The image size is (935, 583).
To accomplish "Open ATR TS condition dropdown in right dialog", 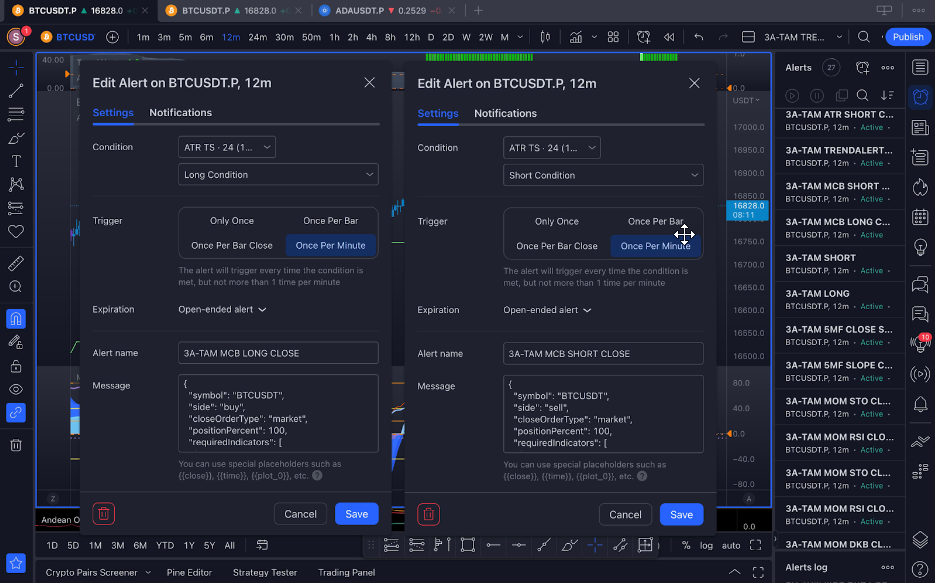I will (x=552, y=148).
